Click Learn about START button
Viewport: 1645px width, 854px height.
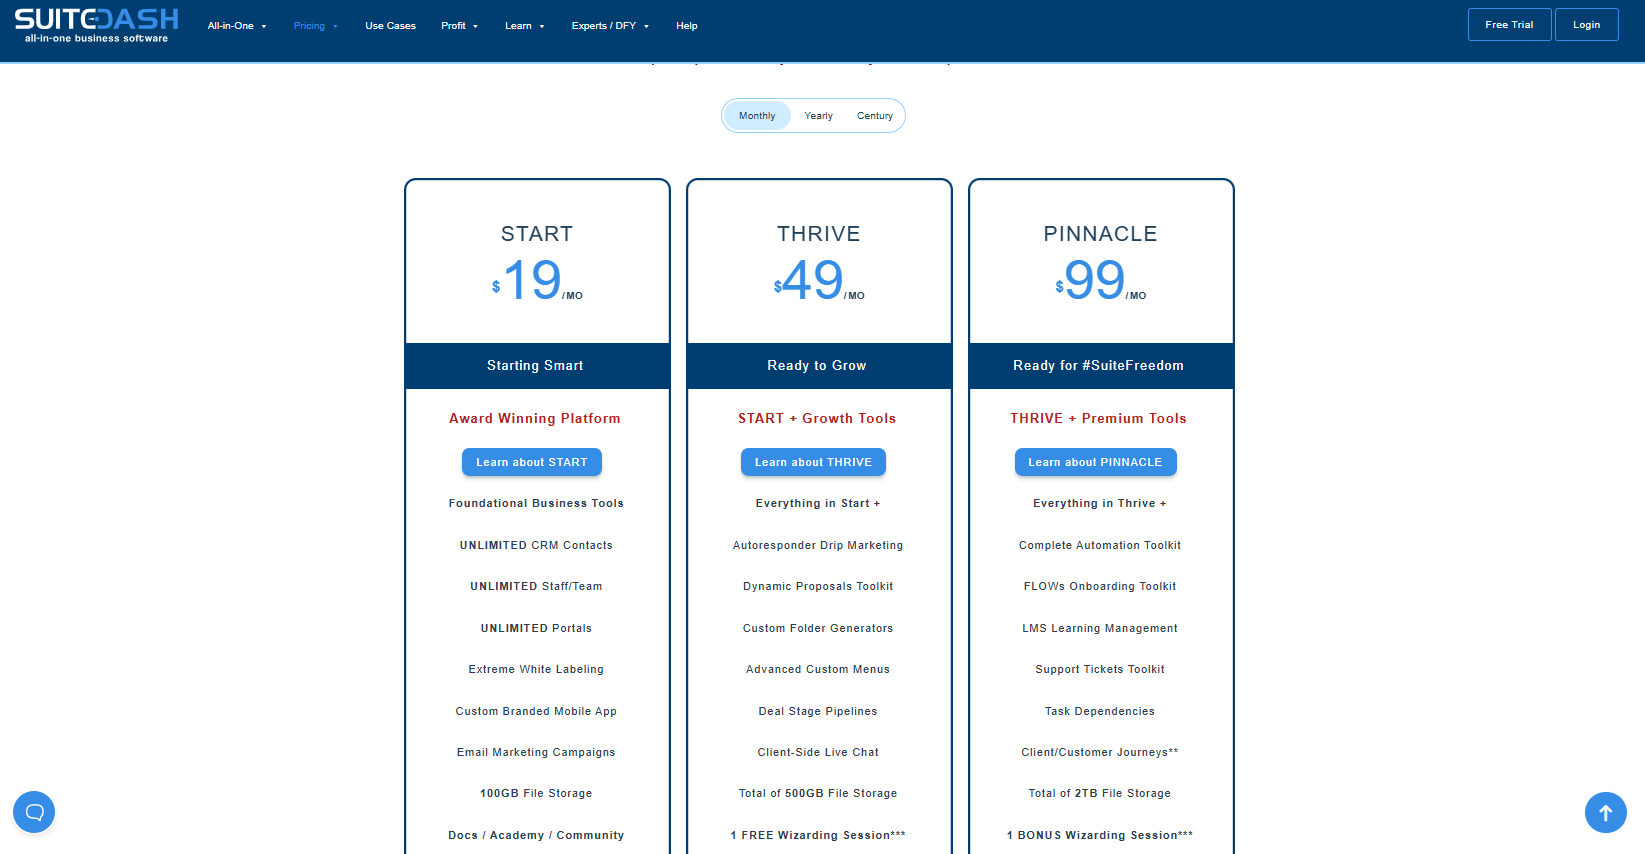click(x=531, y=462)
